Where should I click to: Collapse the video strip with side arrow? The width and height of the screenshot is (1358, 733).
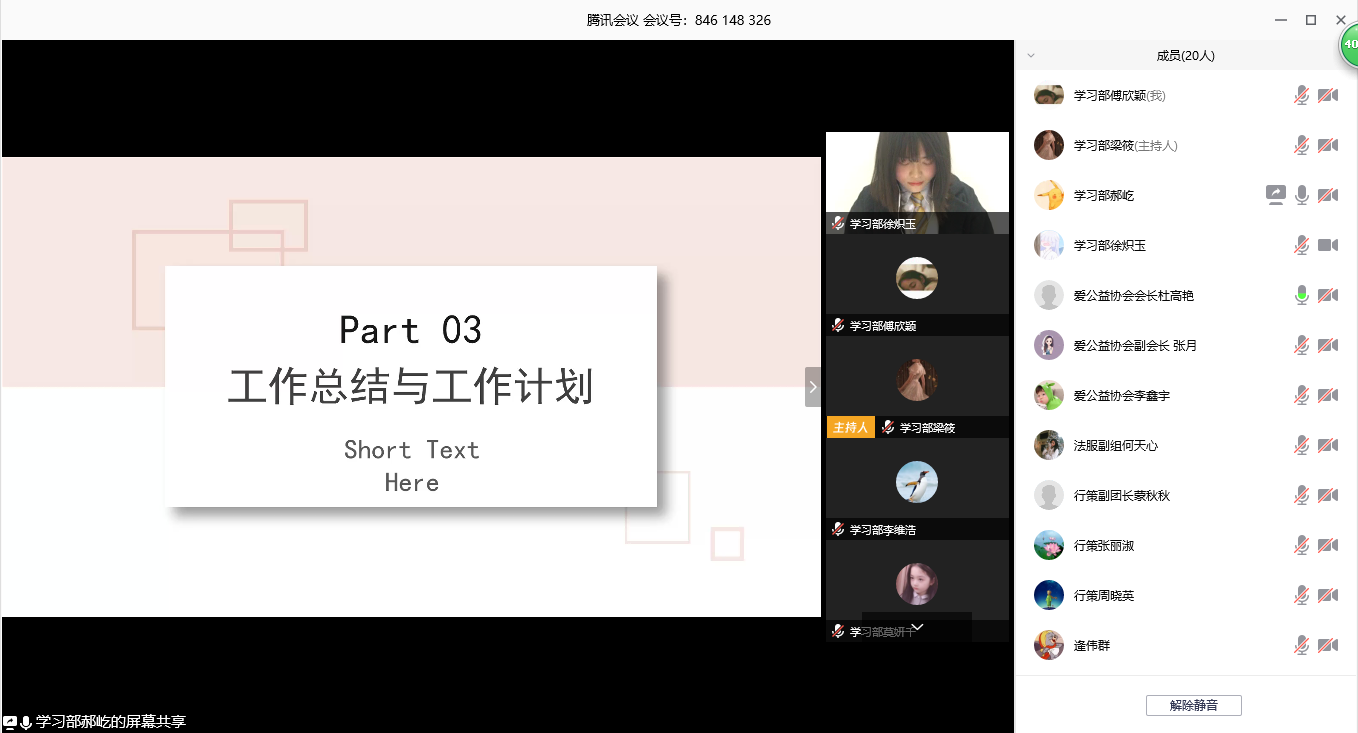point(813,387)
